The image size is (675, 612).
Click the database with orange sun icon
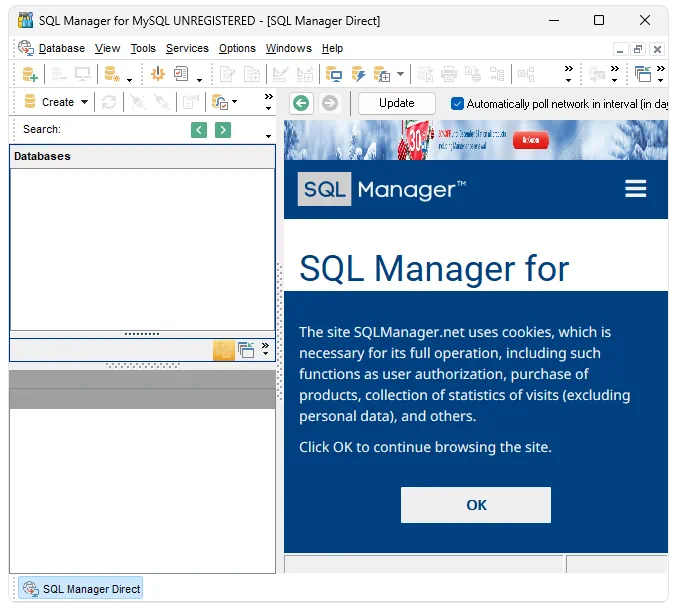point(112,74)
